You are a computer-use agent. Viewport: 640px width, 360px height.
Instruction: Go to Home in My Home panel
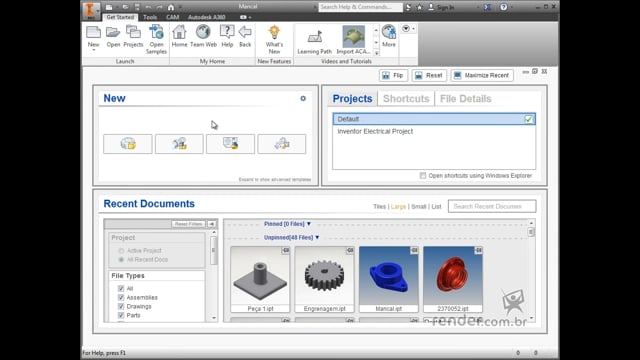(x=179, y=36)
